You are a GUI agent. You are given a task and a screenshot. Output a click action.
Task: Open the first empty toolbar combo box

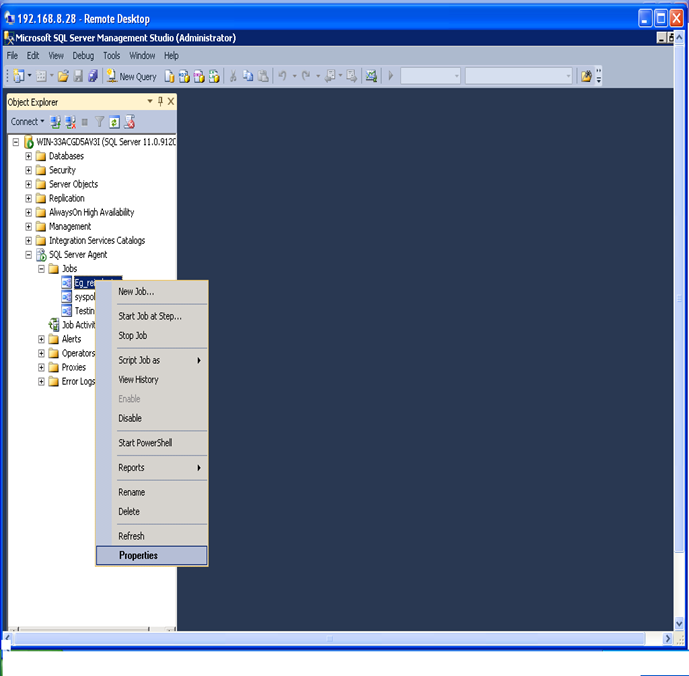[430, 76]
